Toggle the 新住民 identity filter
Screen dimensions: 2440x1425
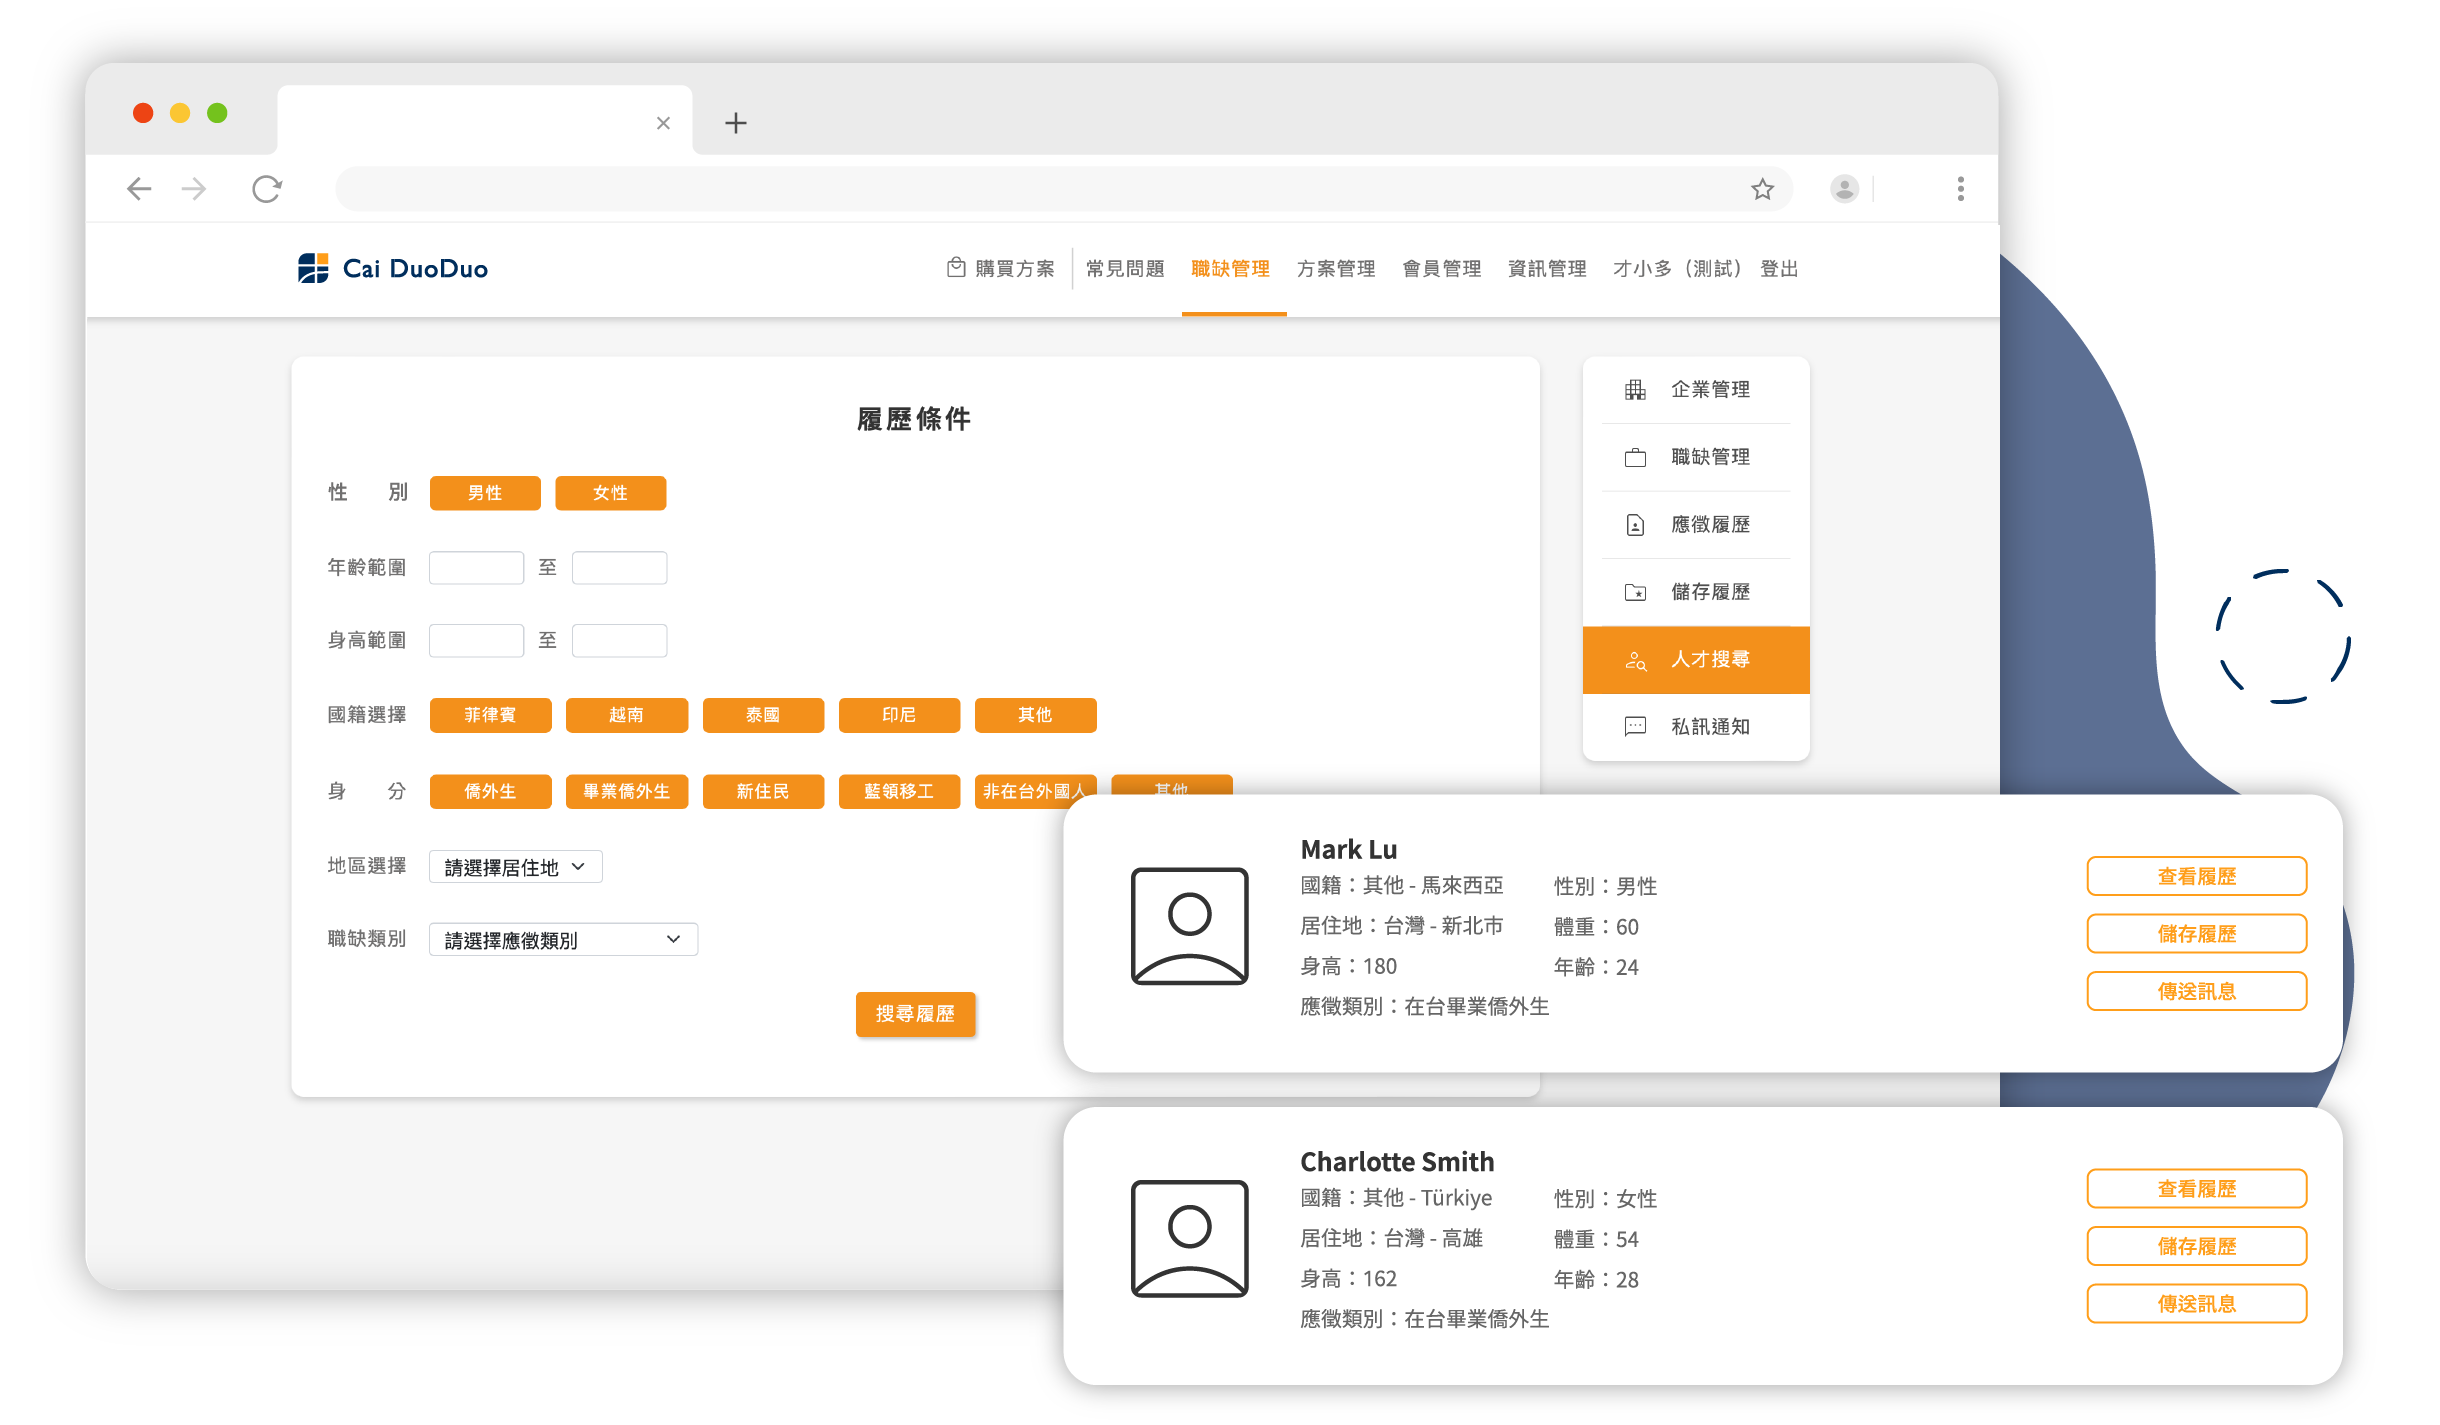tap(762, 791)
